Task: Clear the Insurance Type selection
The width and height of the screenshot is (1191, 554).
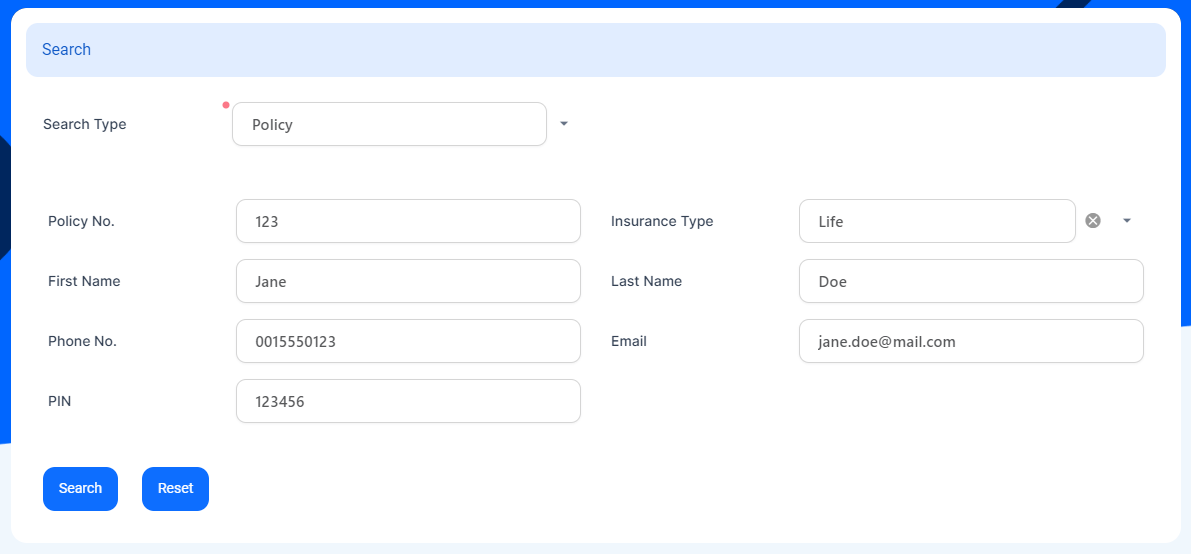Action: point(1093,221)
